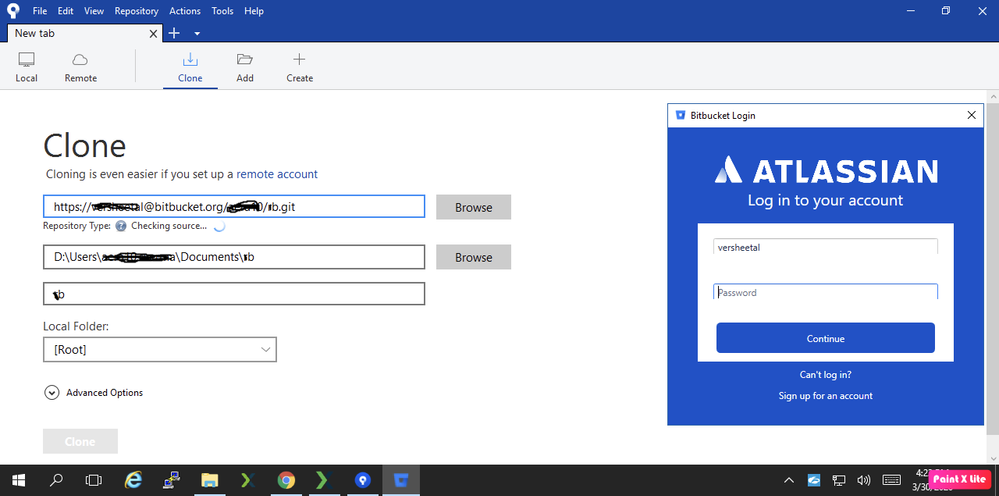Click the Password field

826,292
